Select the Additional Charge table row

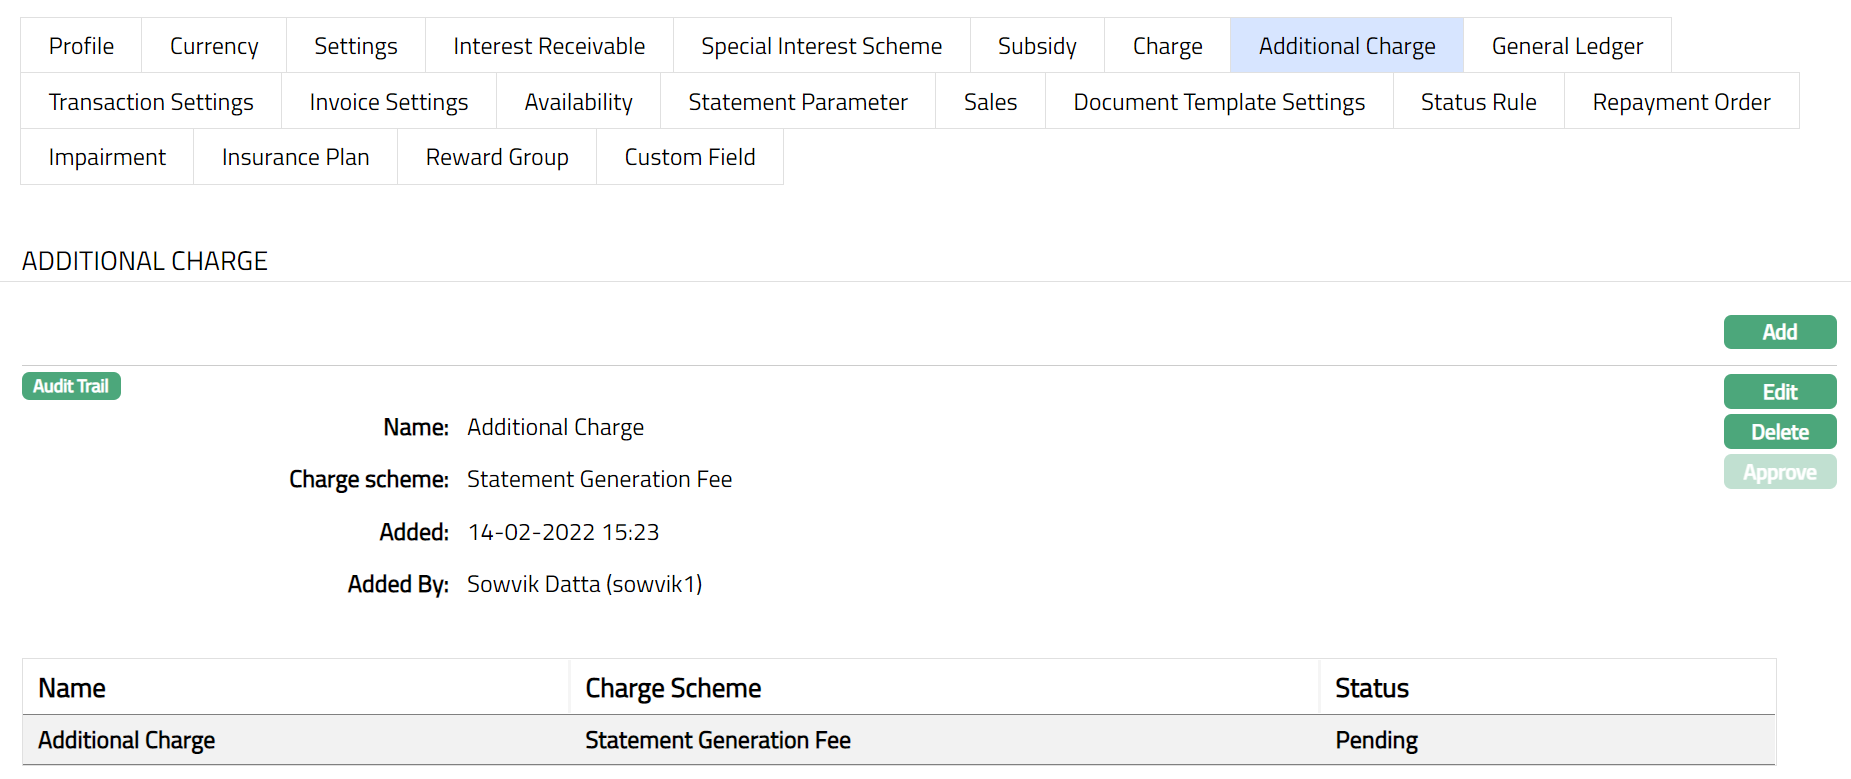[127, 740]
